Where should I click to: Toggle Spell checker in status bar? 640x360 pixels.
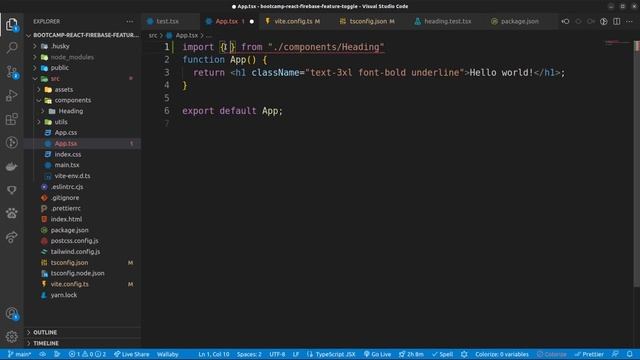click(442, 354)
